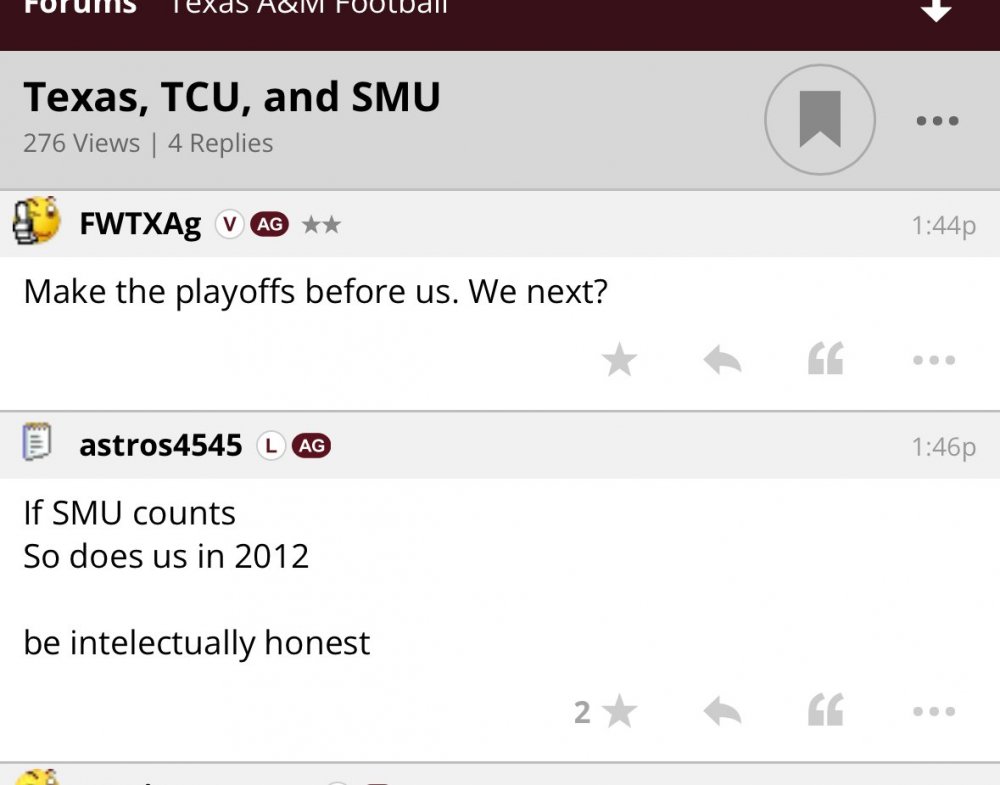Go to Texas A&M Football forum

308,8
